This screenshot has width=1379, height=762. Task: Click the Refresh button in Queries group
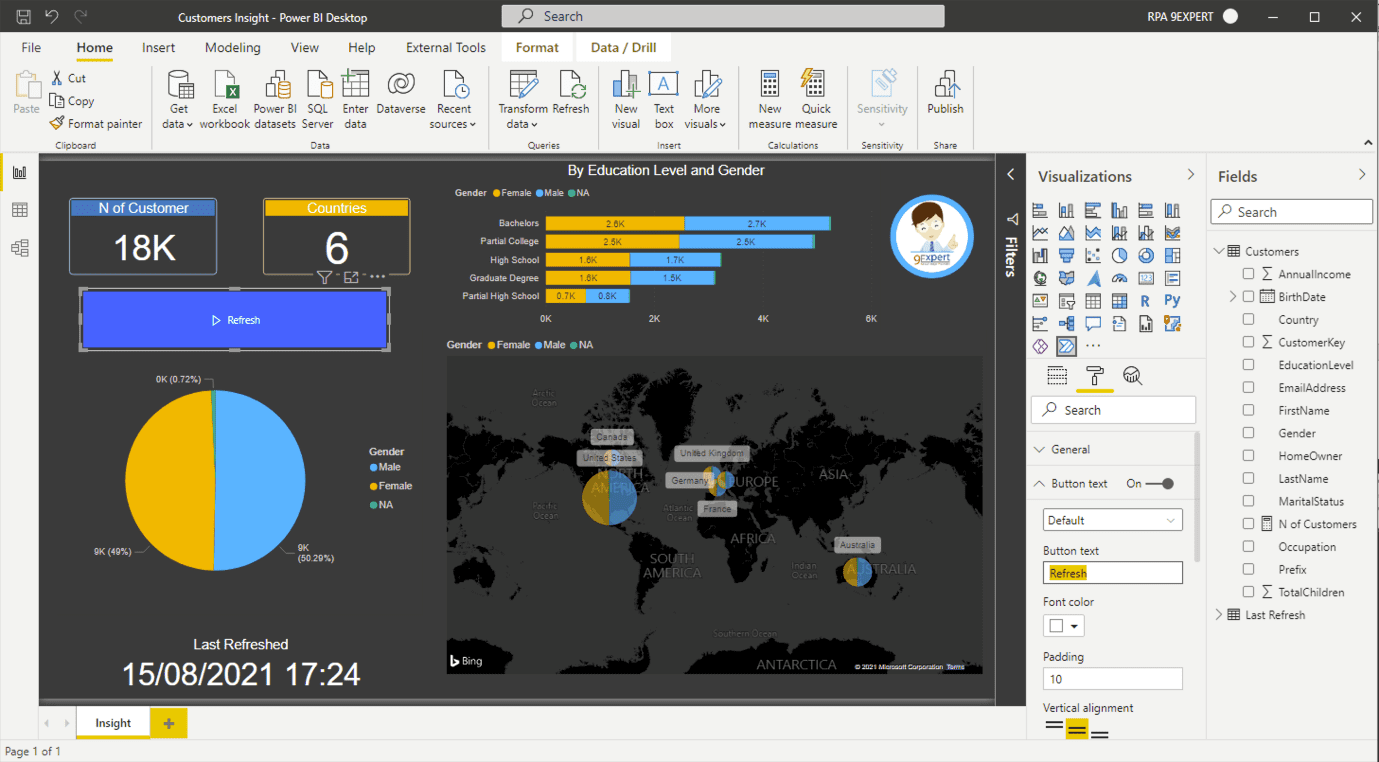571,95
